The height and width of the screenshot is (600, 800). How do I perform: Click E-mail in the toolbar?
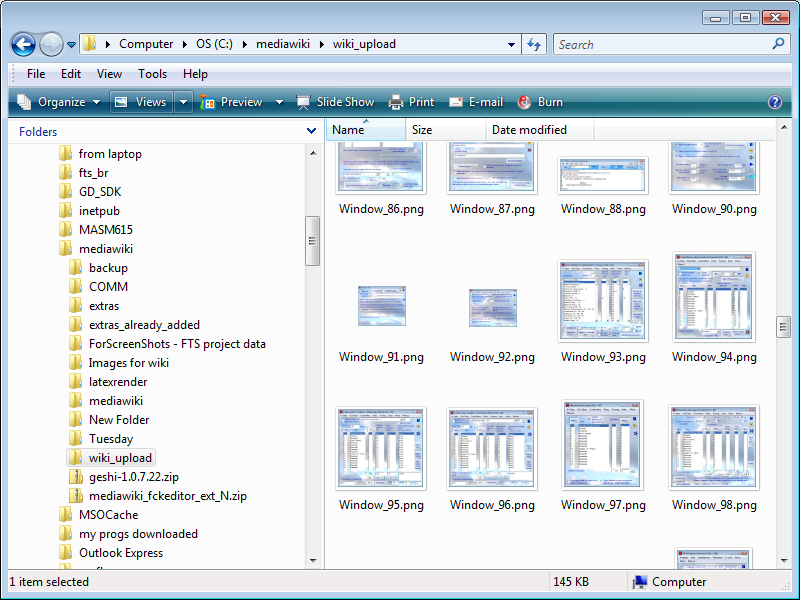click(476, 102)
